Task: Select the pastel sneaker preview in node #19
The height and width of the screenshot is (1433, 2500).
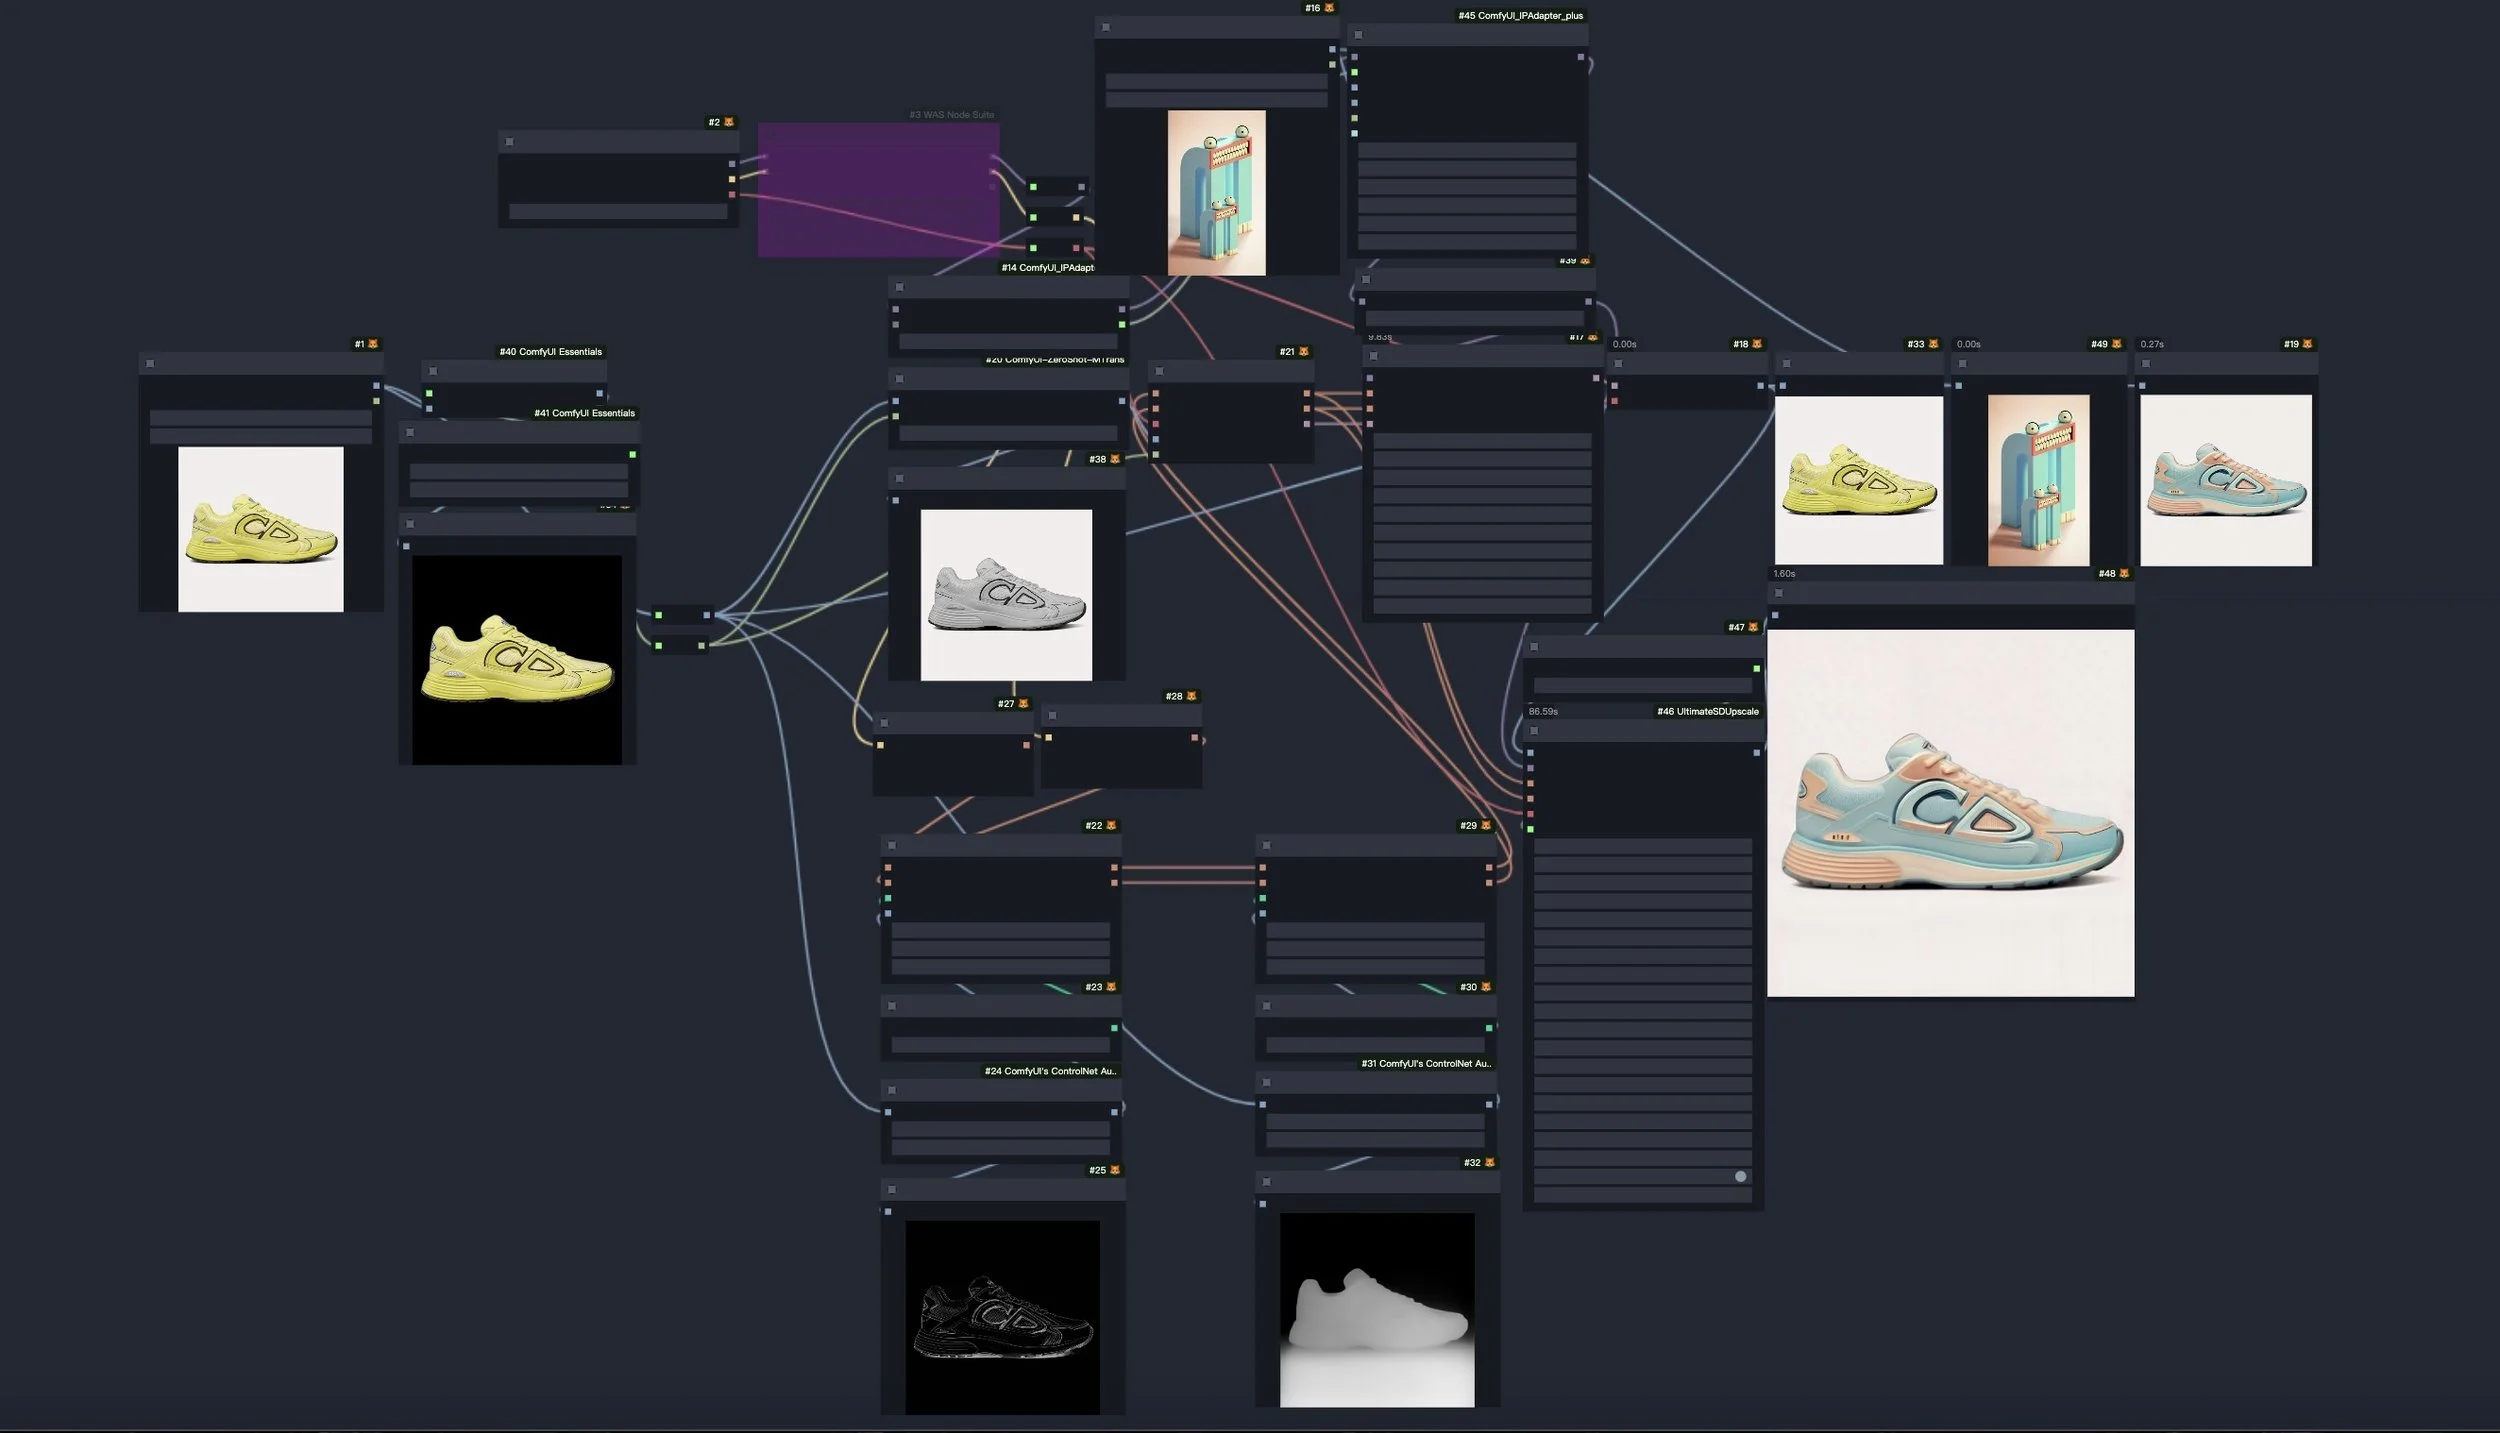Action: (x=2226, y=480)
